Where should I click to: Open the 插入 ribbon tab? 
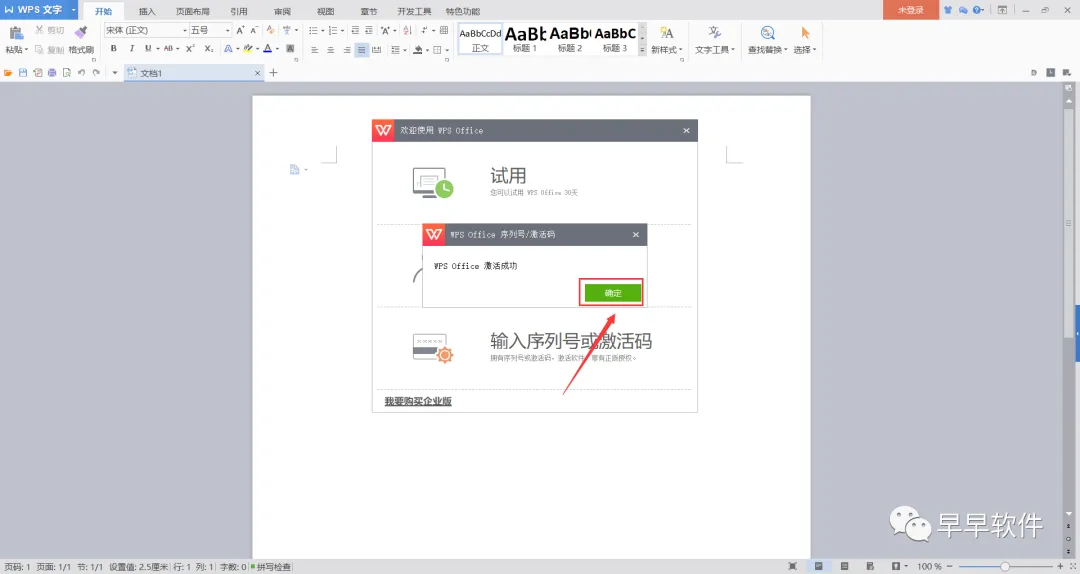147,11
